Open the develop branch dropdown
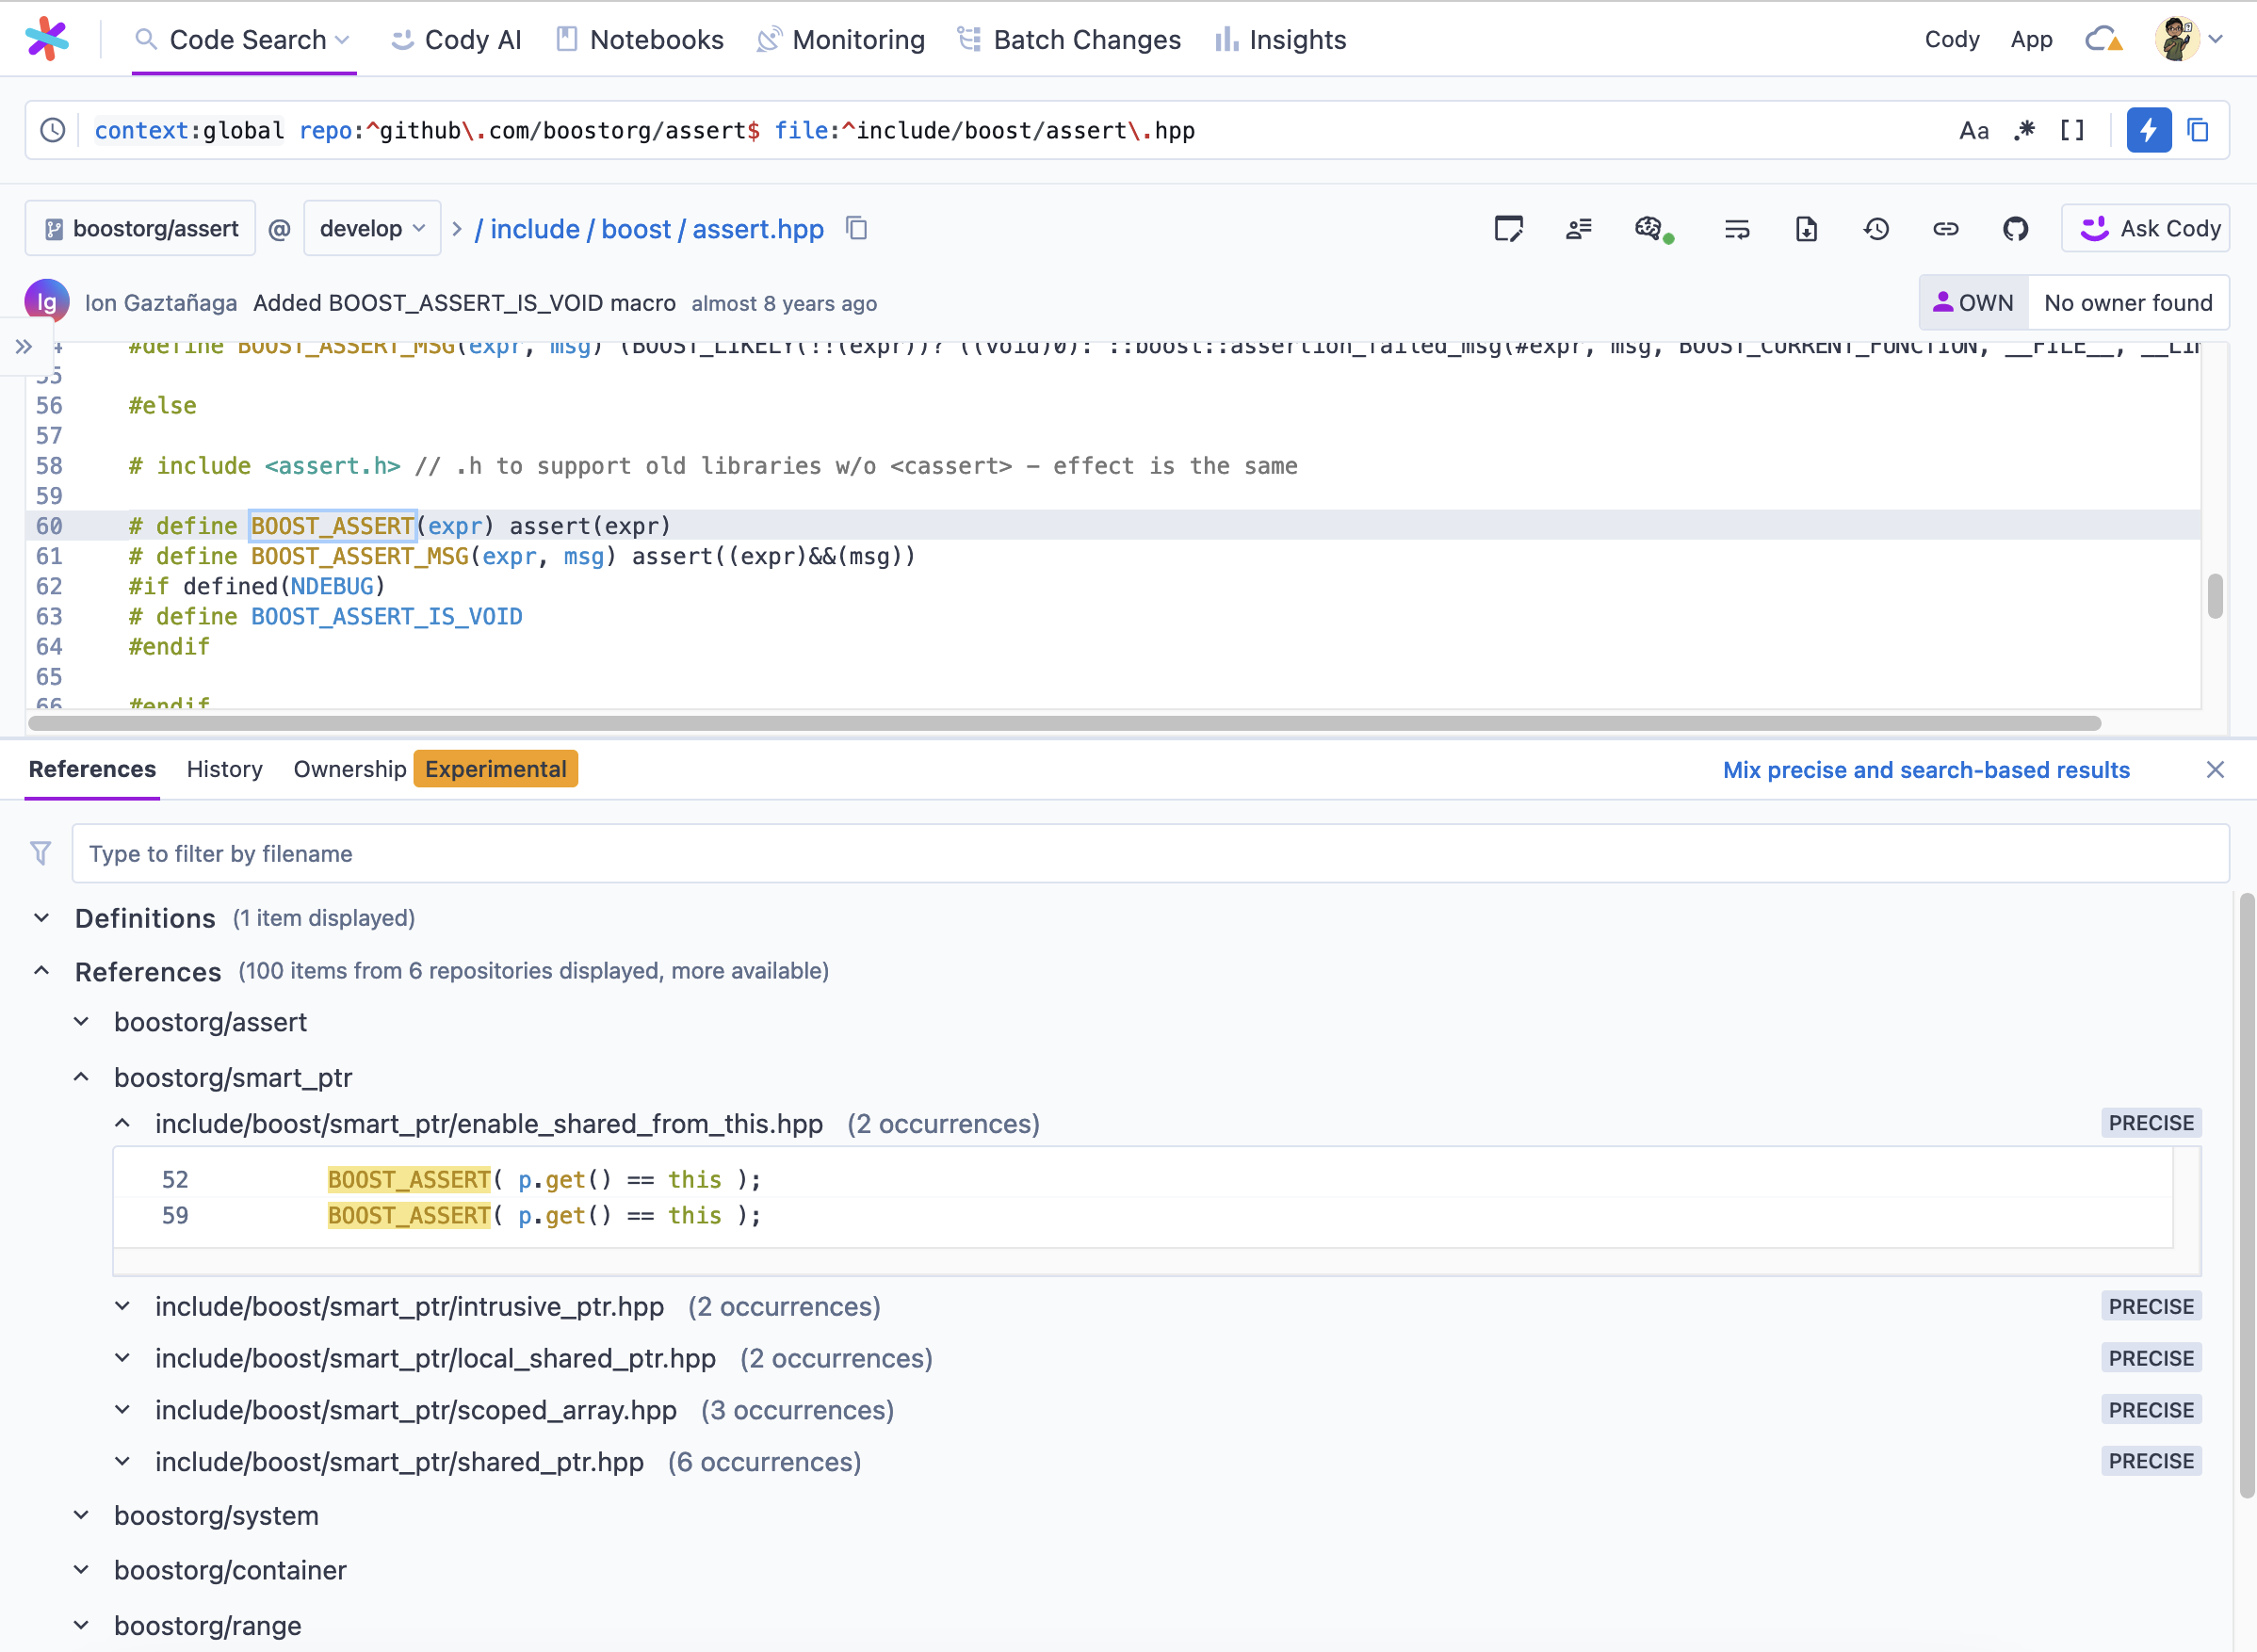2257x1652 pixels. click(372, 229)
